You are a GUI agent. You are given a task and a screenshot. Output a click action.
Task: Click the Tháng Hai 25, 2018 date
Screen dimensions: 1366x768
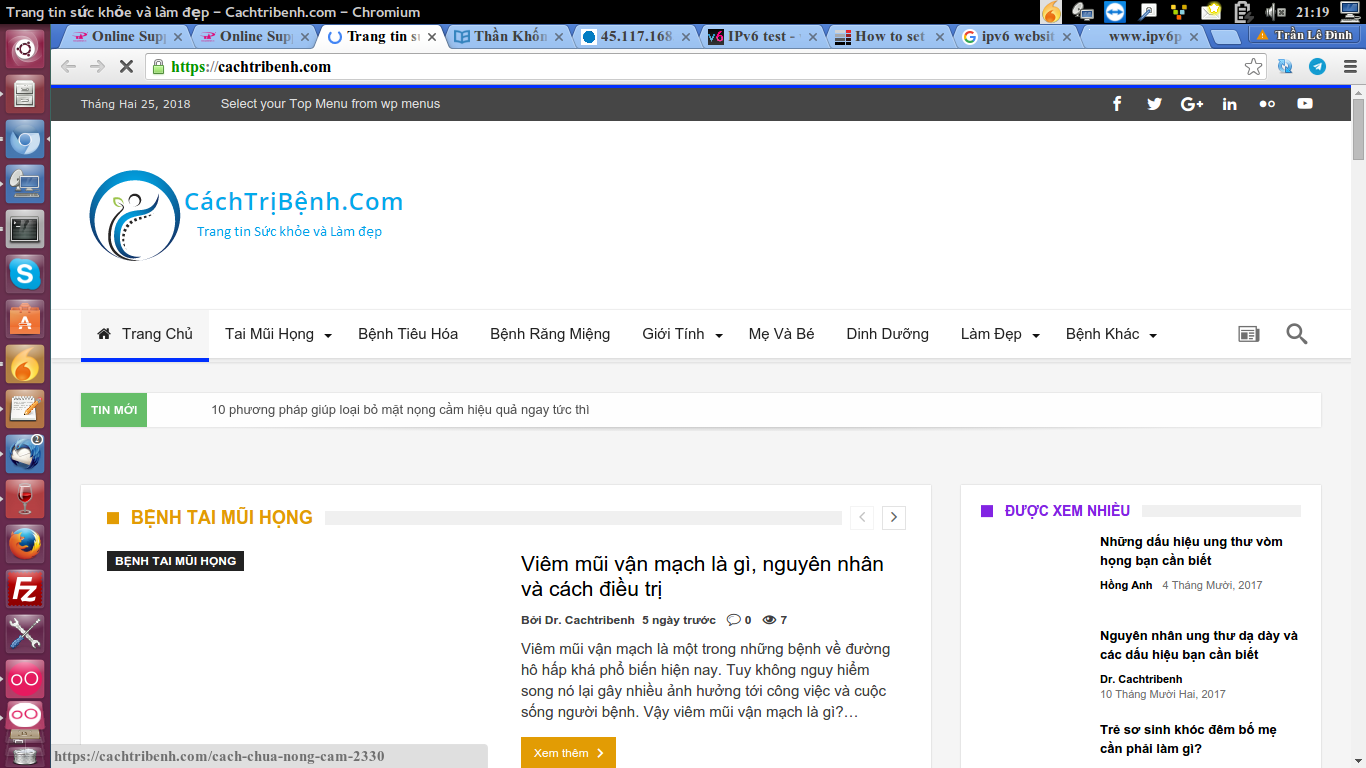pos(136,104)
